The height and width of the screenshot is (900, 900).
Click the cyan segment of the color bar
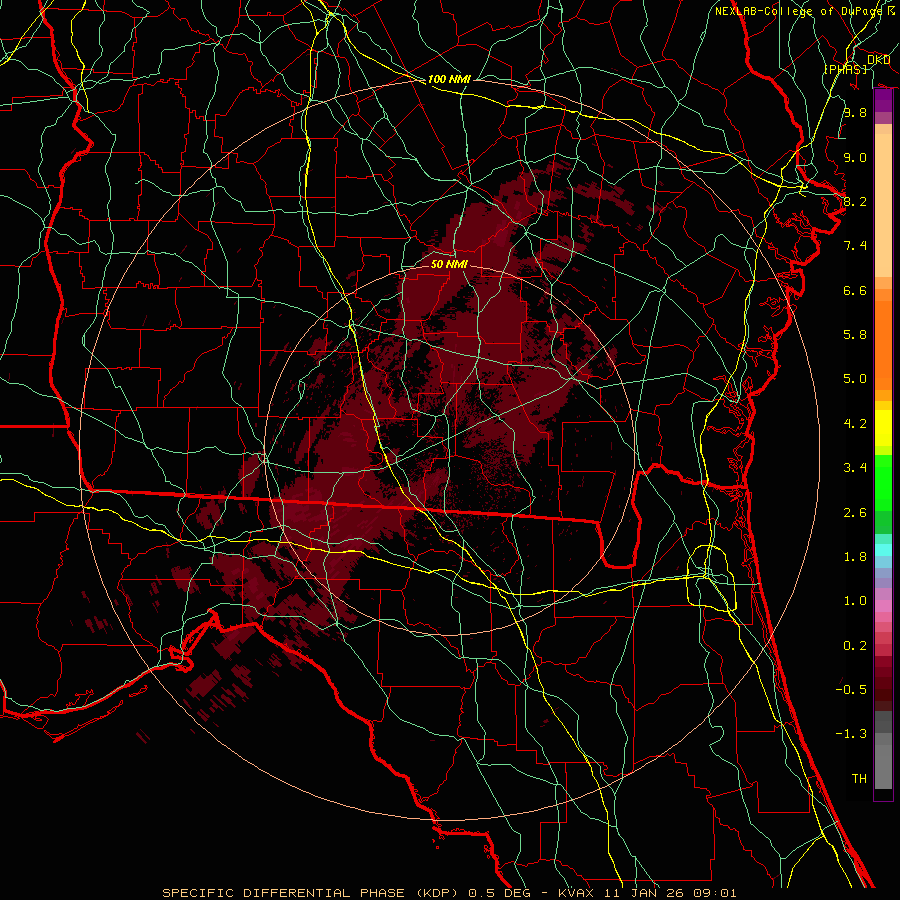pos(883,550)
